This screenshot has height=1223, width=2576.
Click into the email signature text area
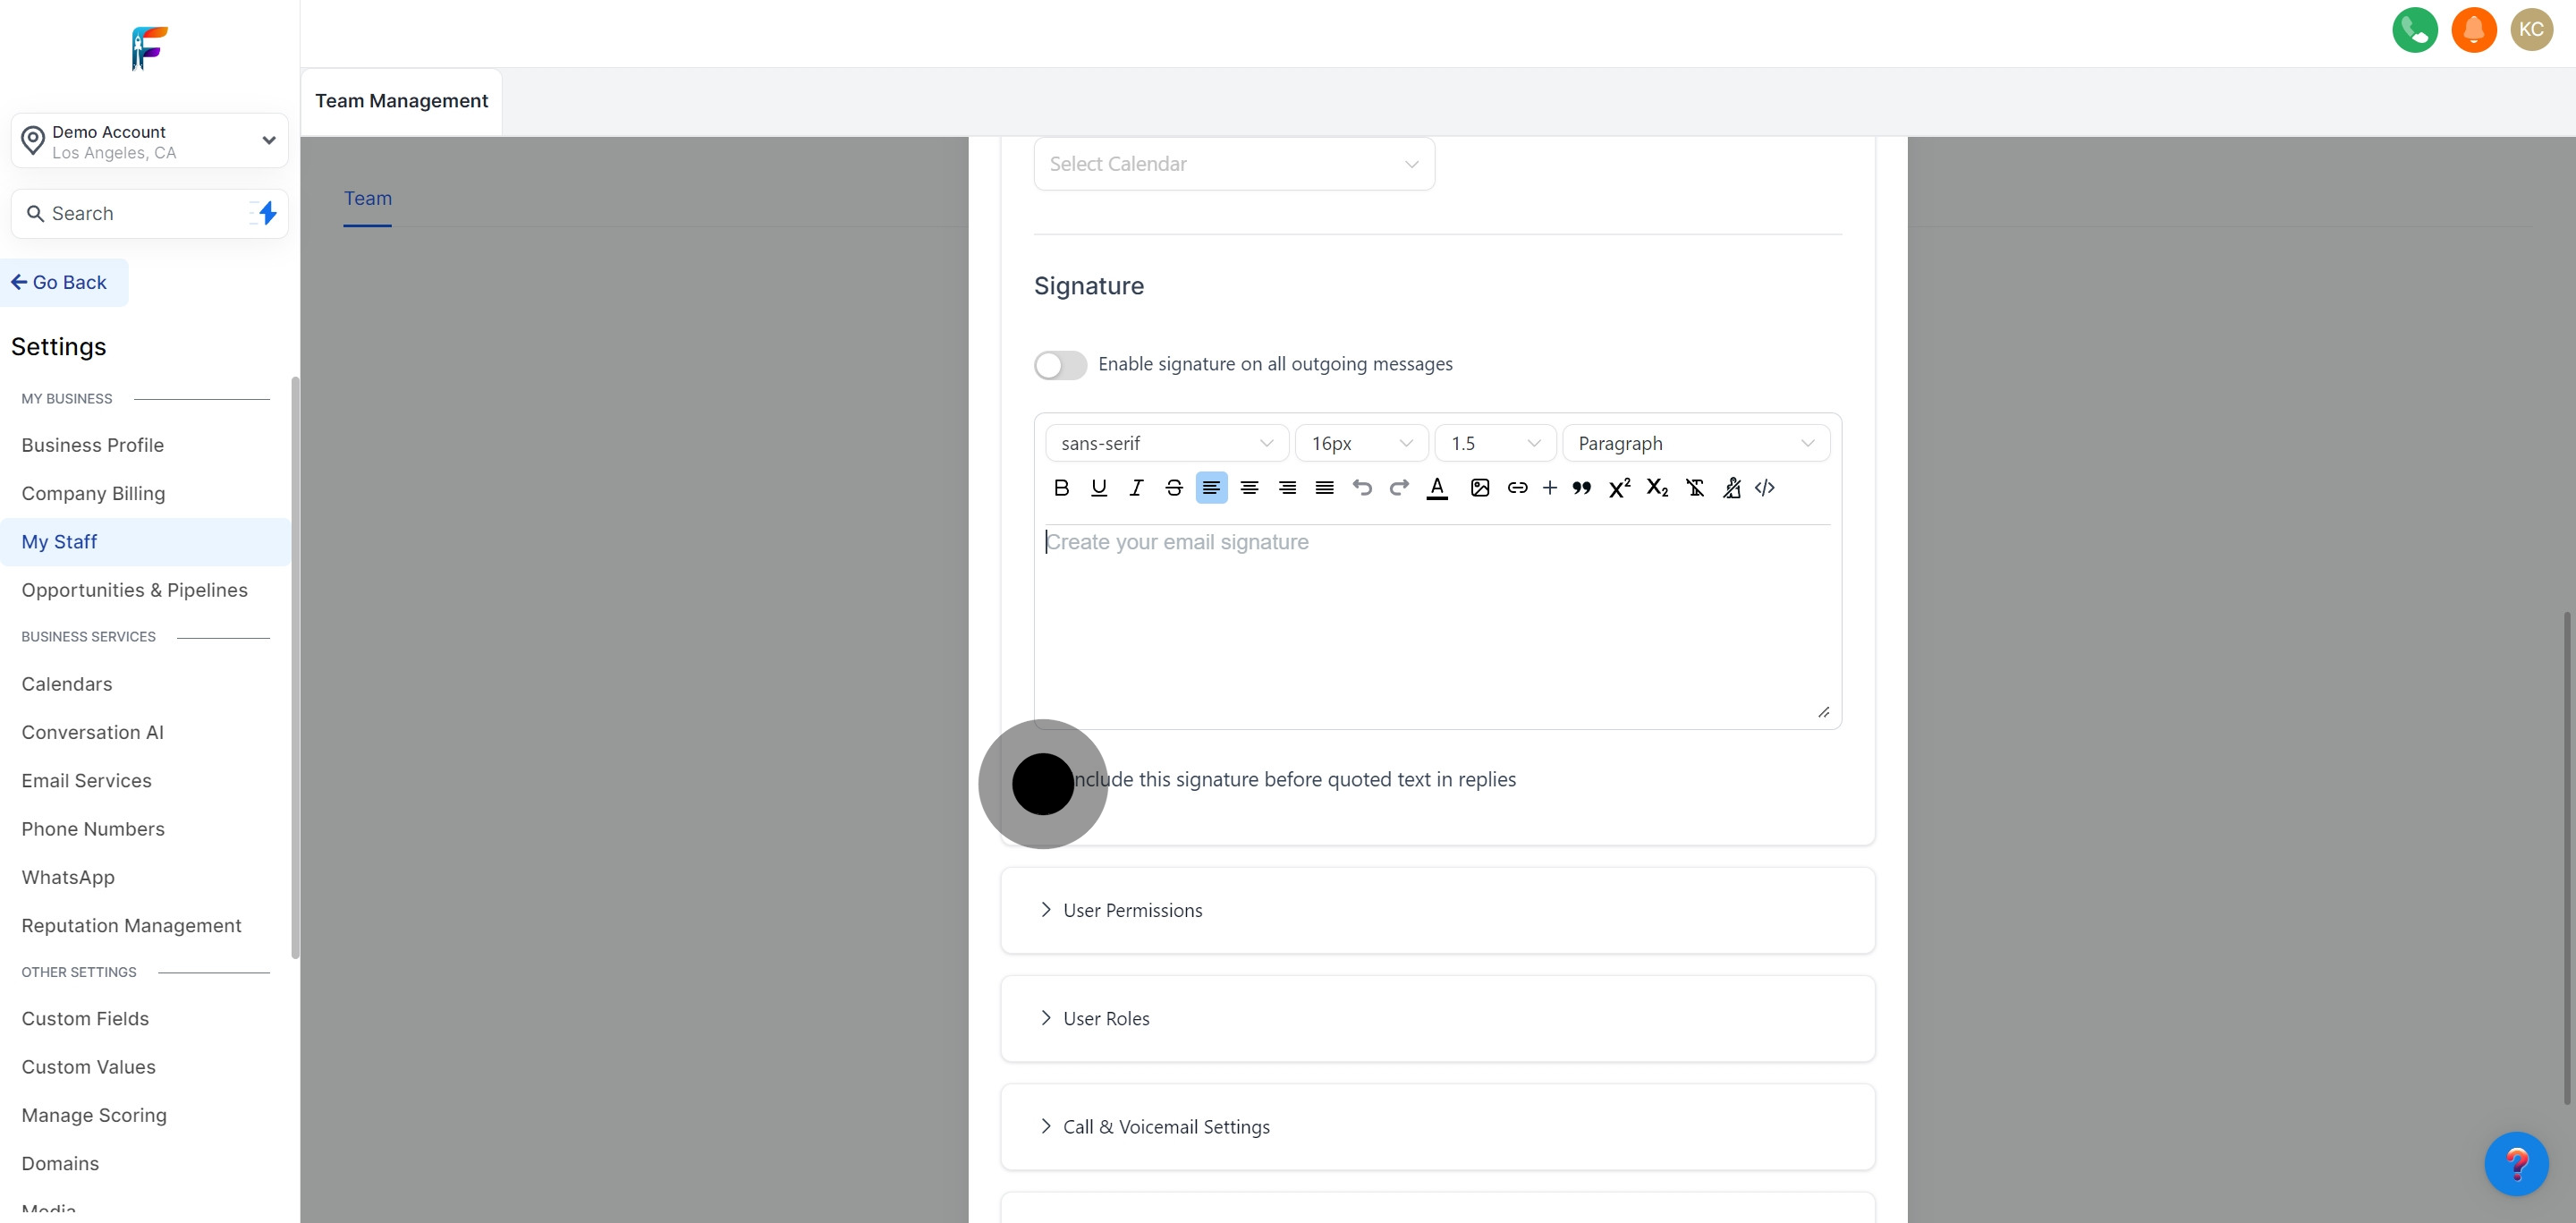[x=1436, y=620]
